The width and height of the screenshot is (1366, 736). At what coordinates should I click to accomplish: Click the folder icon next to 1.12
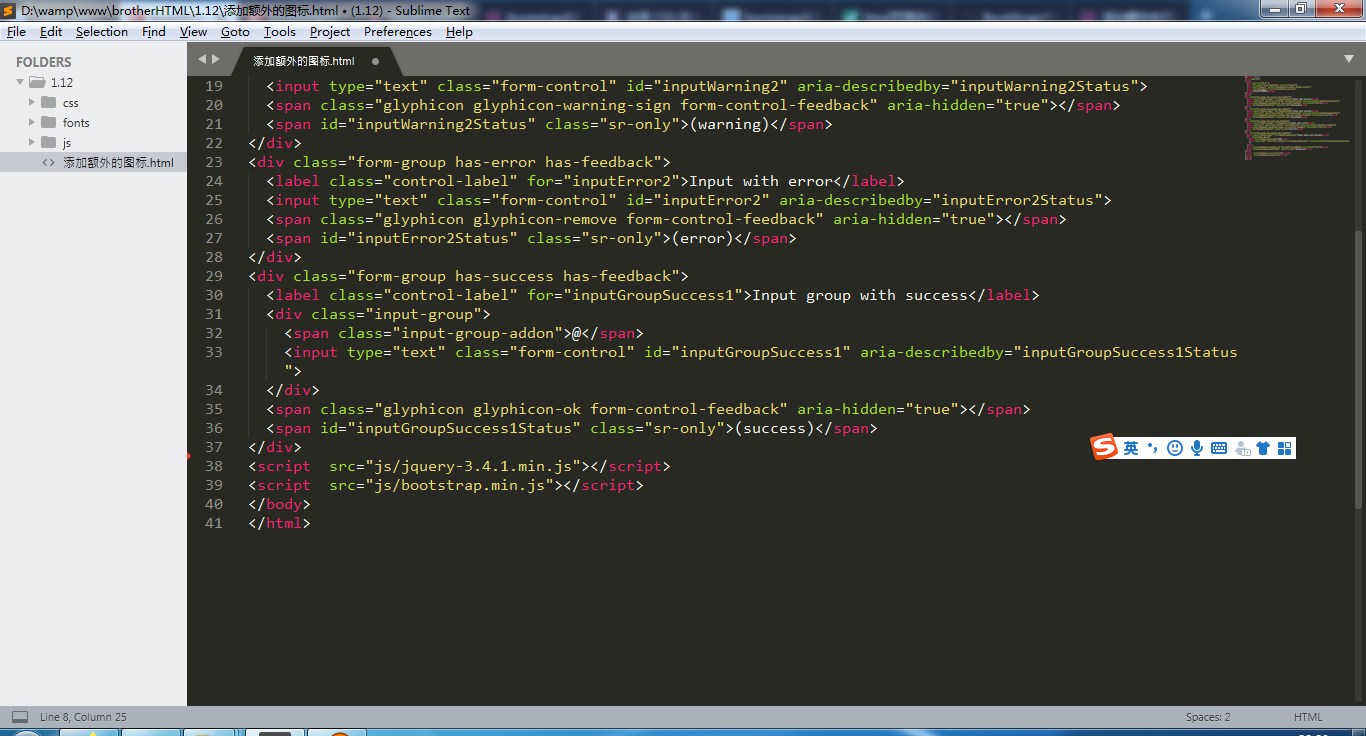[x=37, y=83]
